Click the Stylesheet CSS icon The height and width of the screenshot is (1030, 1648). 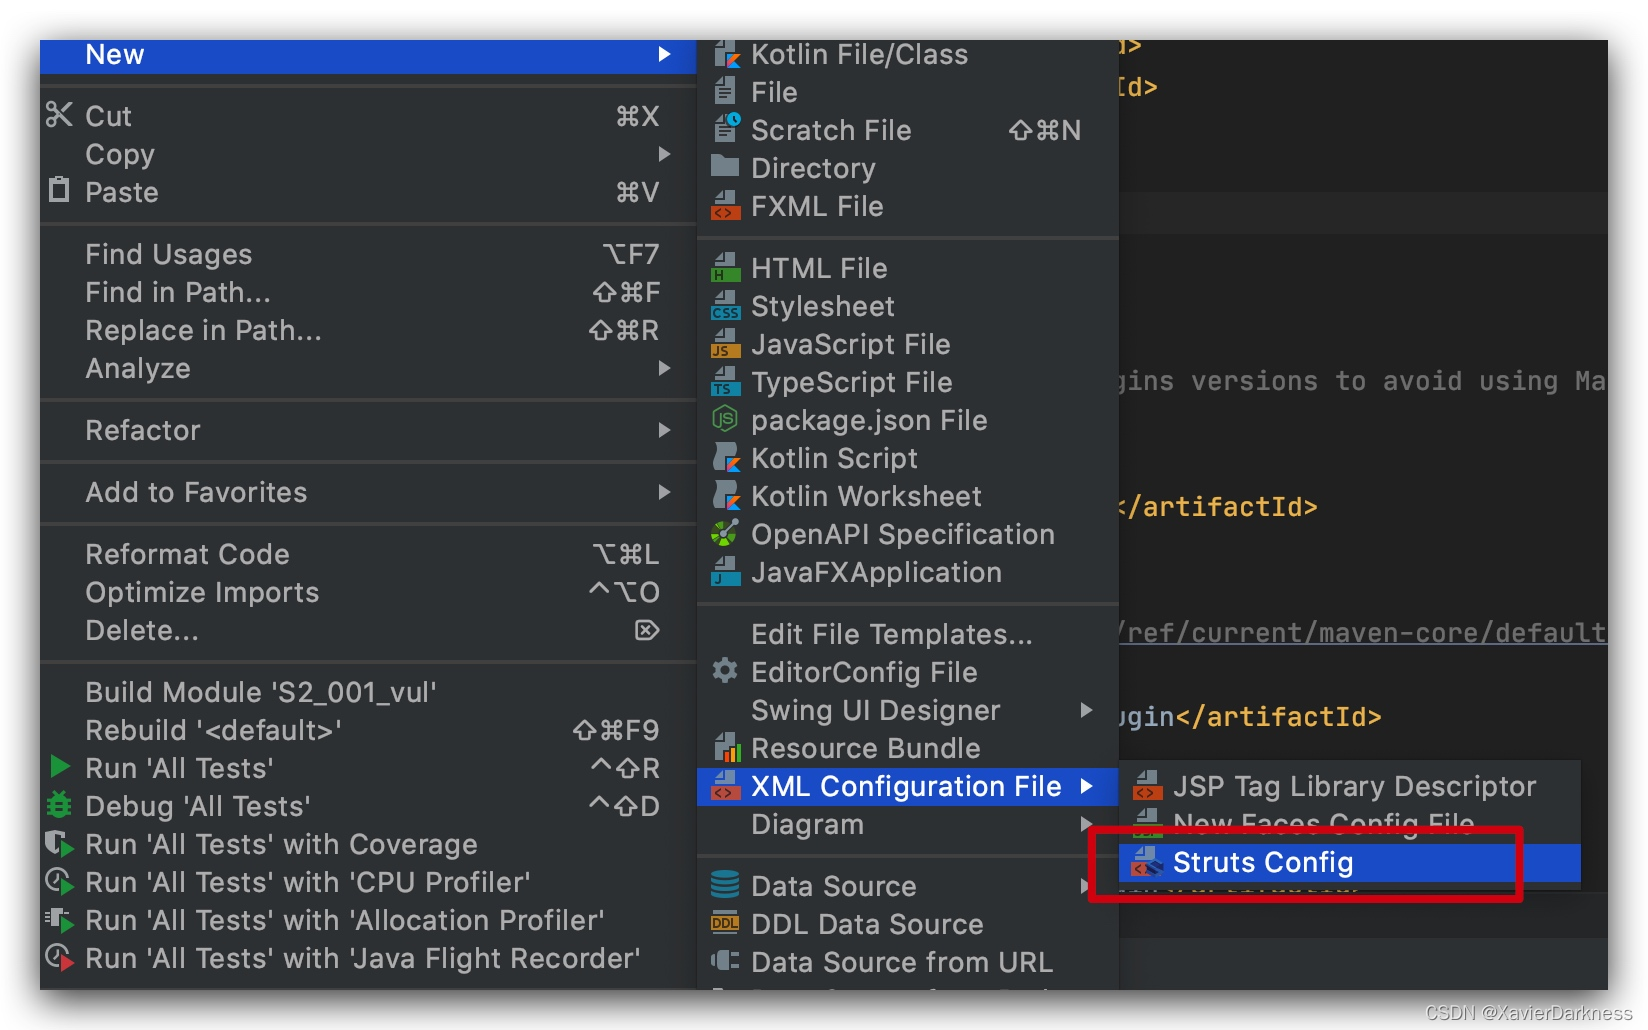(725, 306)
